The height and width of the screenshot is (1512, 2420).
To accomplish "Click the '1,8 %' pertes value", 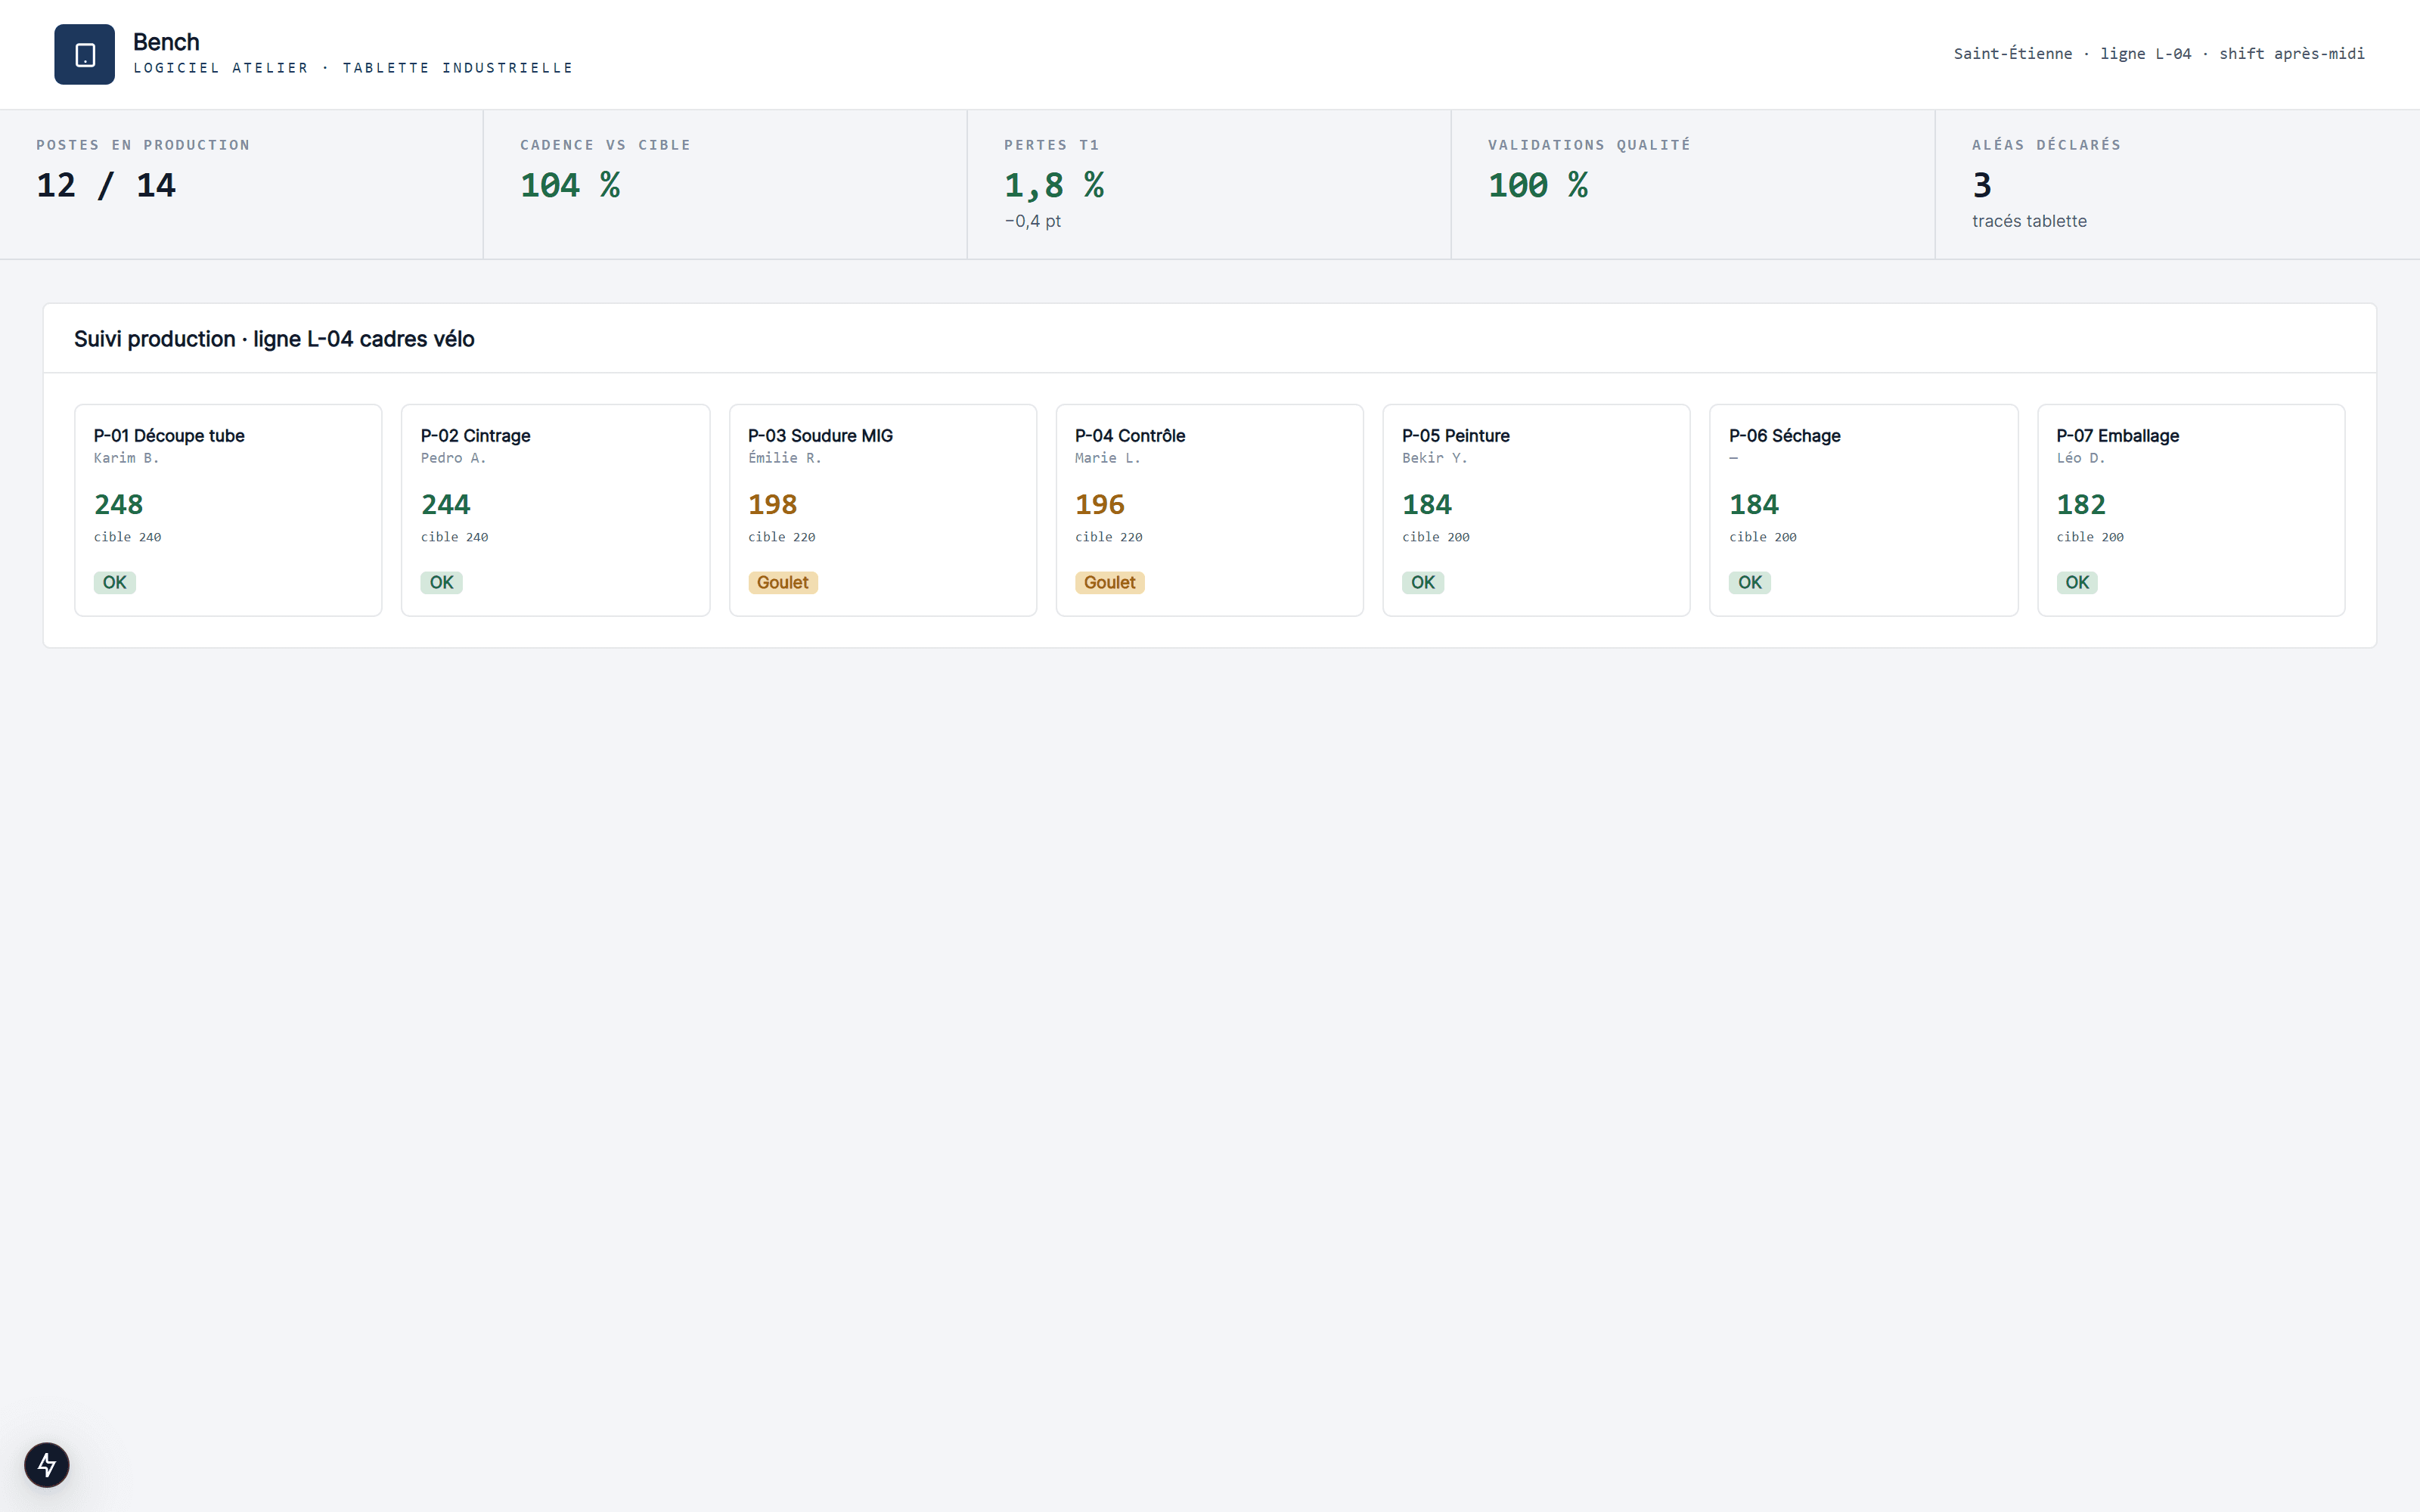I will coord(1054,185).
